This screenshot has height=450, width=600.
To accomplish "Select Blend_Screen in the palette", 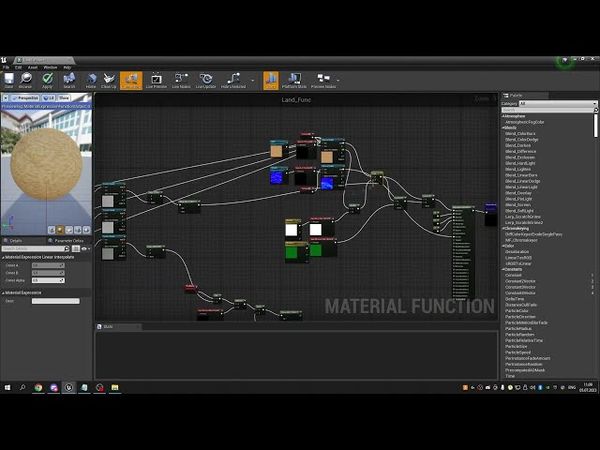I will (x=519, y=205).
